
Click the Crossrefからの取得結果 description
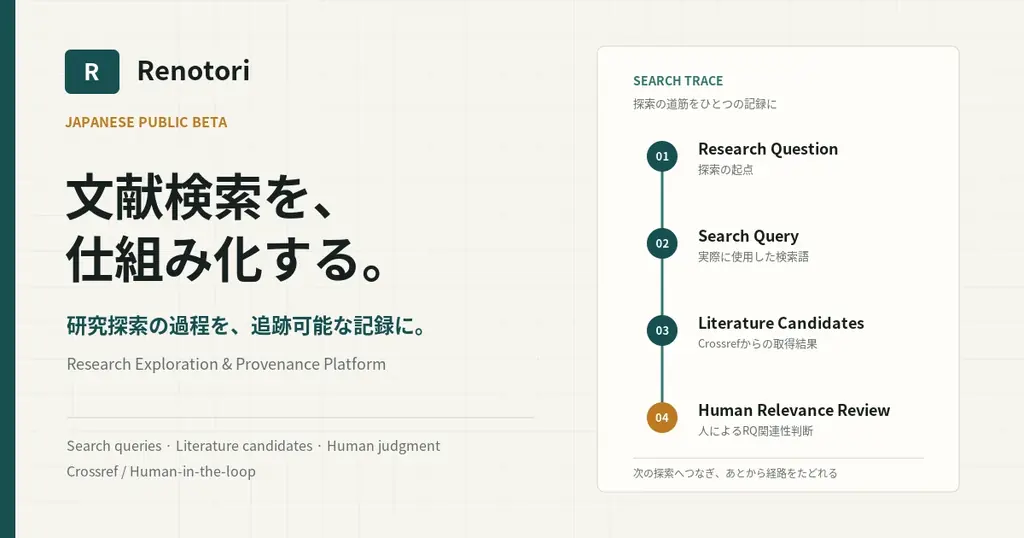[x=758, y=344]
